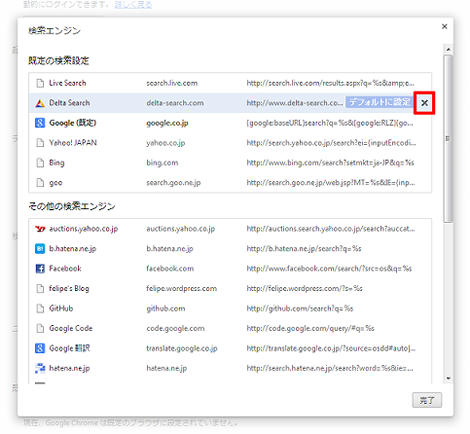Select the Facebook engine name
470x434 pixels.
(65, 268)
